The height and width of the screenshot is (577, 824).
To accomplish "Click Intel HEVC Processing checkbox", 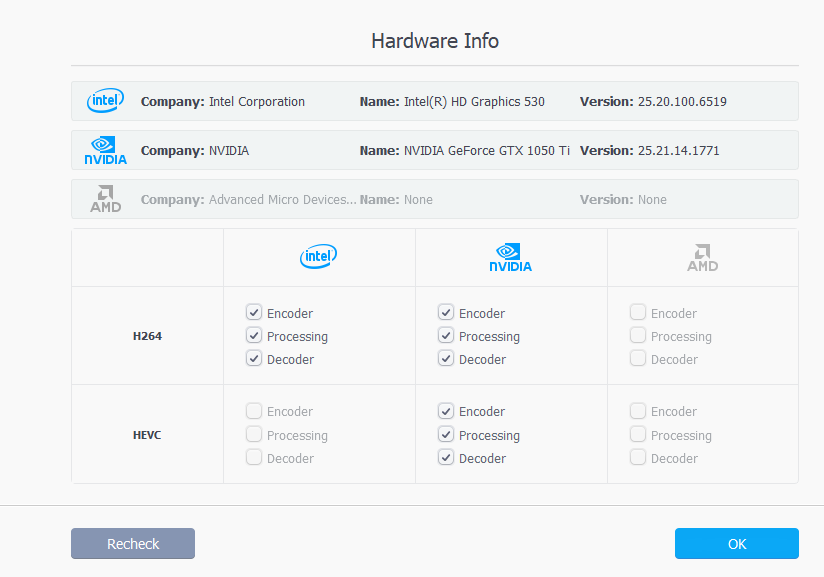I will [x=254, y=434].
